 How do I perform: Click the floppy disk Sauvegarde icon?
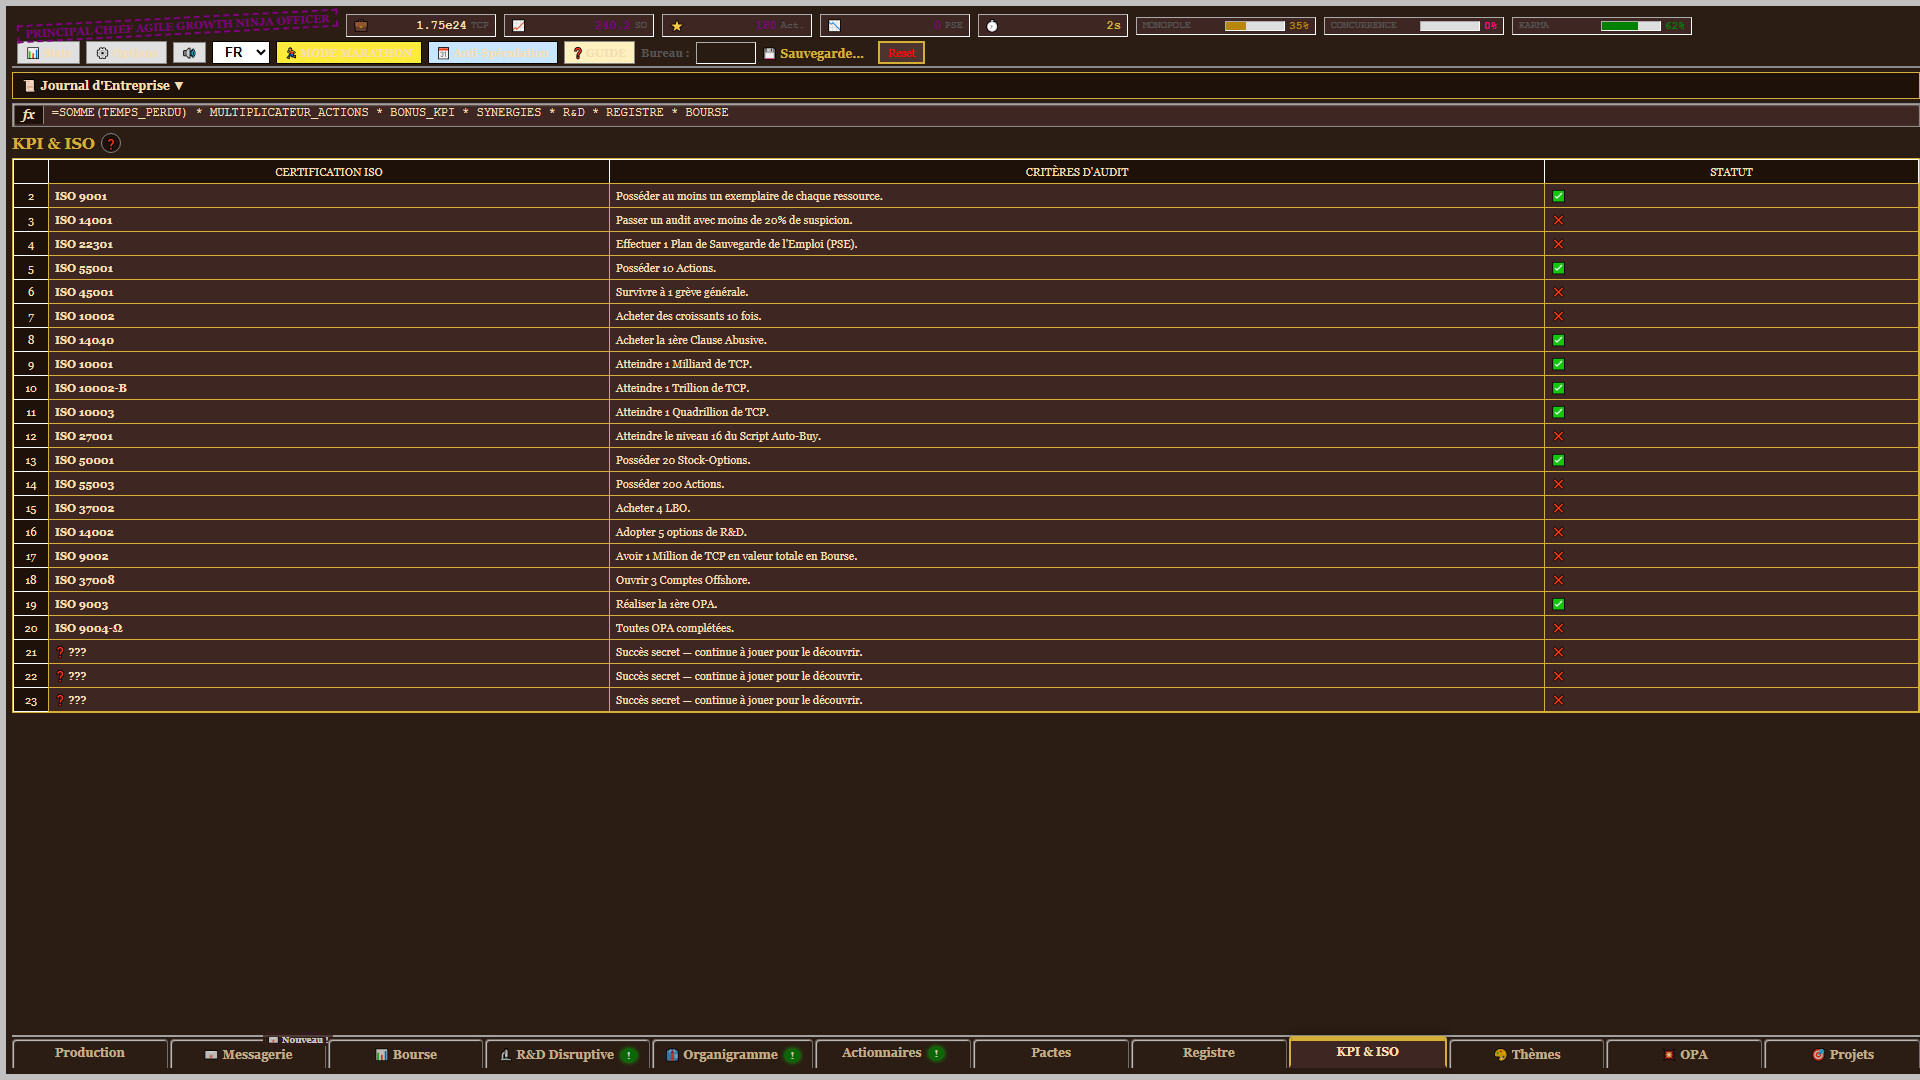tap(769, 54)
